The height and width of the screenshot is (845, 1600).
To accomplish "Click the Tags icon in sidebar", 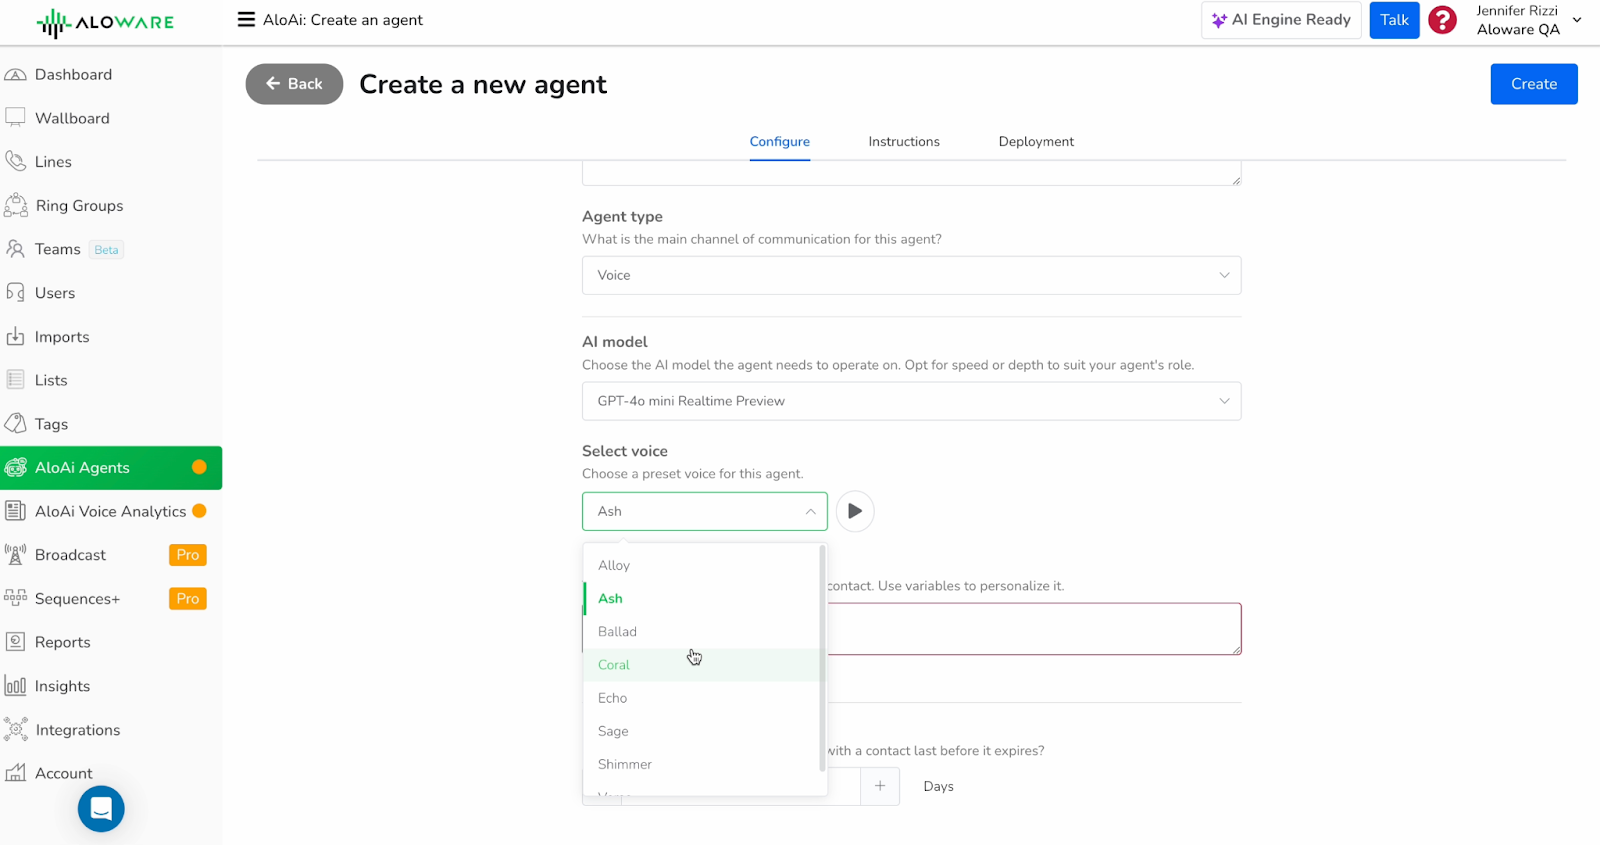I will click(x=15, y=424).
